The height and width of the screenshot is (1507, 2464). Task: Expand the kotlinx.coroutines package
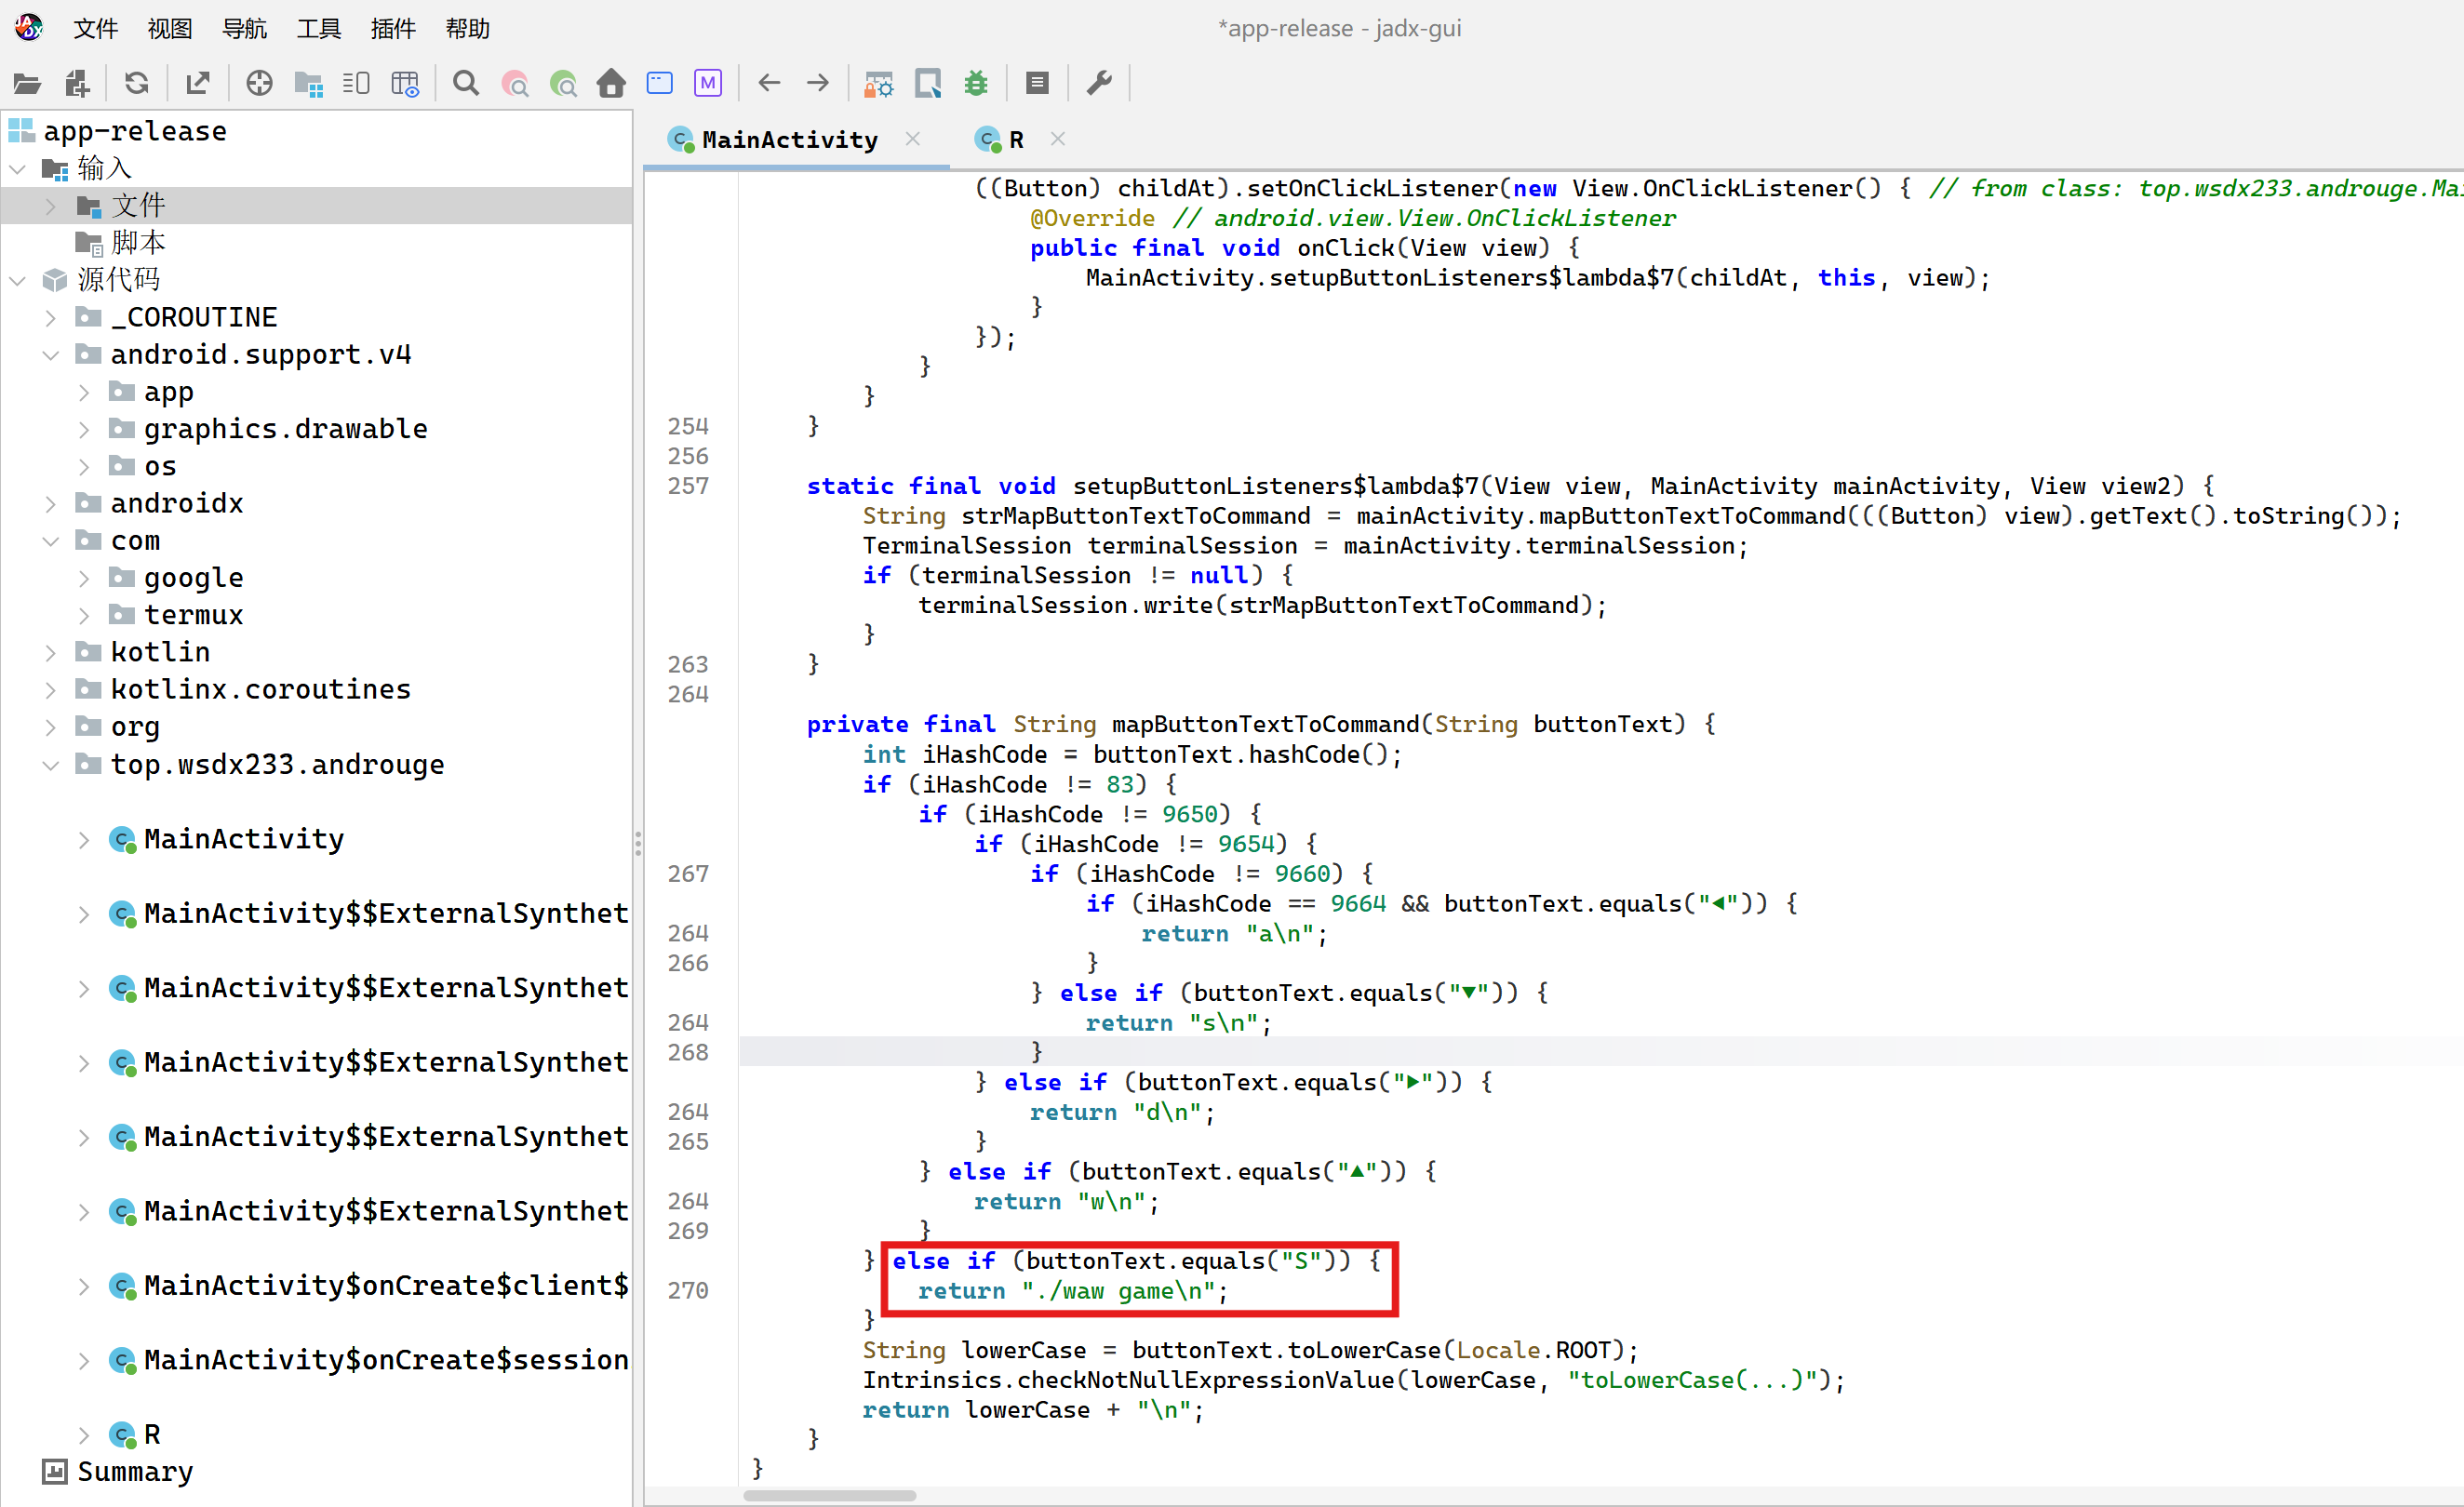[51, 690]
